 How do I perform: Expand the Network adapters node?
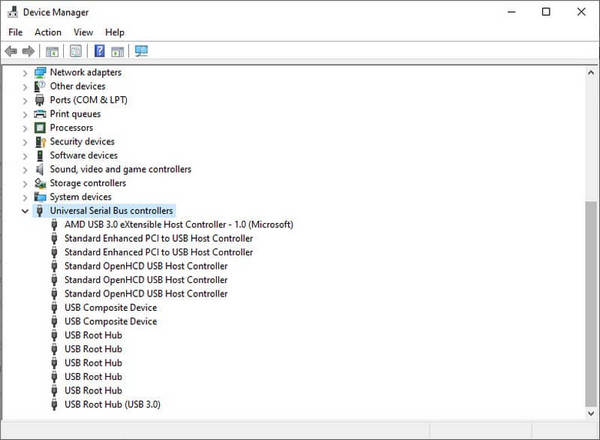click(x=25, y=73)
